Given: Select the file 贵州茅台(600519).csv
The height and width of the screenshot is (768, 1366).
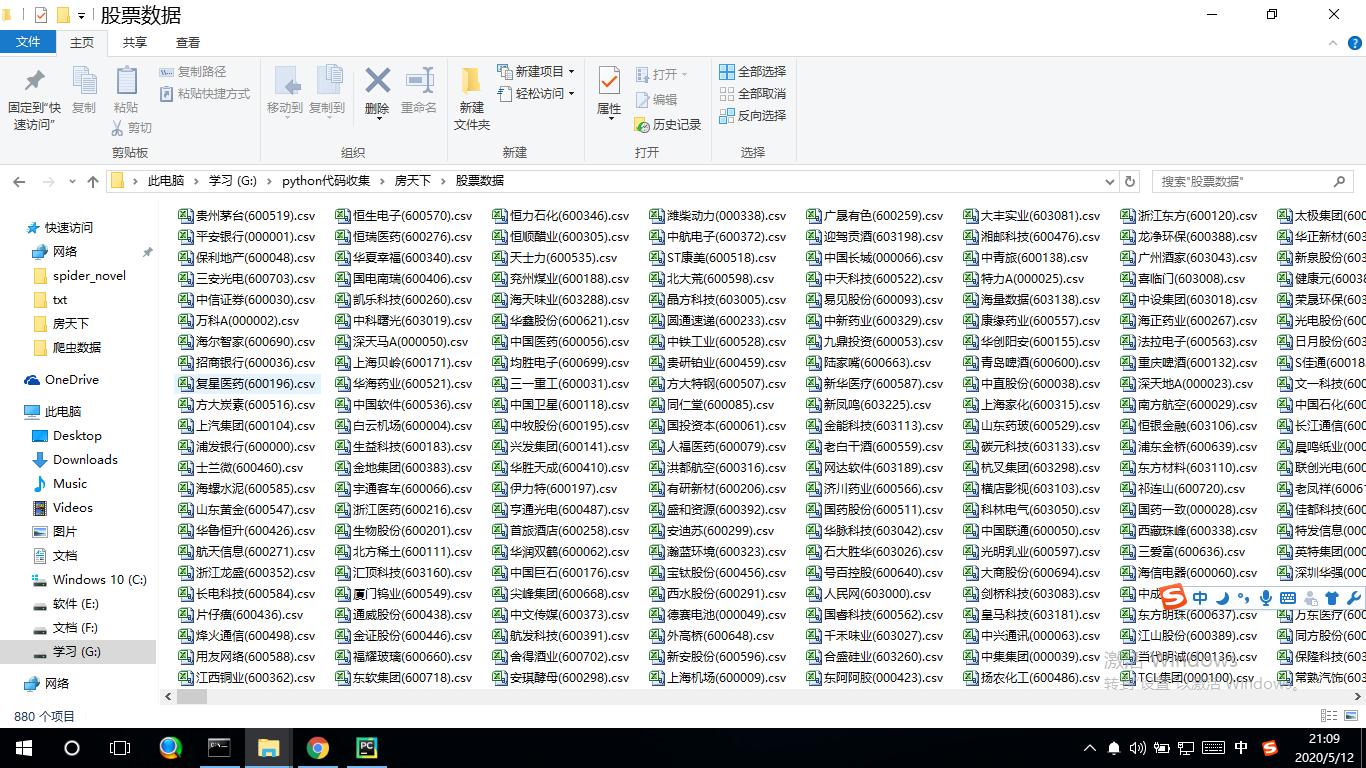Looking at the screenshot, I should click(x=246, y=216).
